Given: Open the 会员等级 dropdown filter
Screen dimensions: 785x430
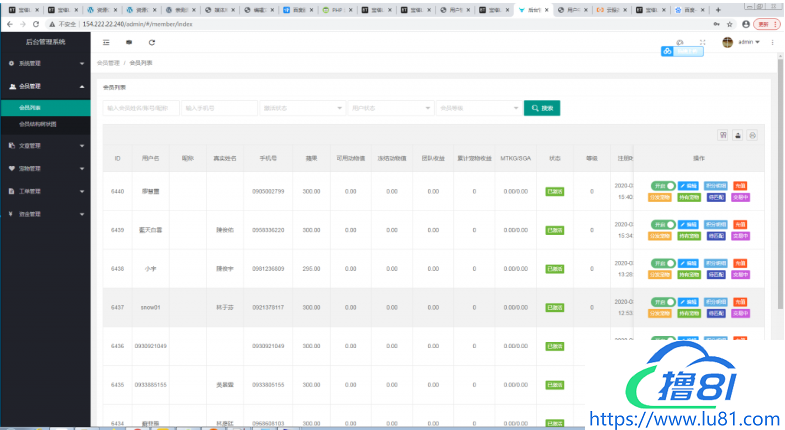Looking at the screenshot, I should pyautogui.click(x=477, y=108).
